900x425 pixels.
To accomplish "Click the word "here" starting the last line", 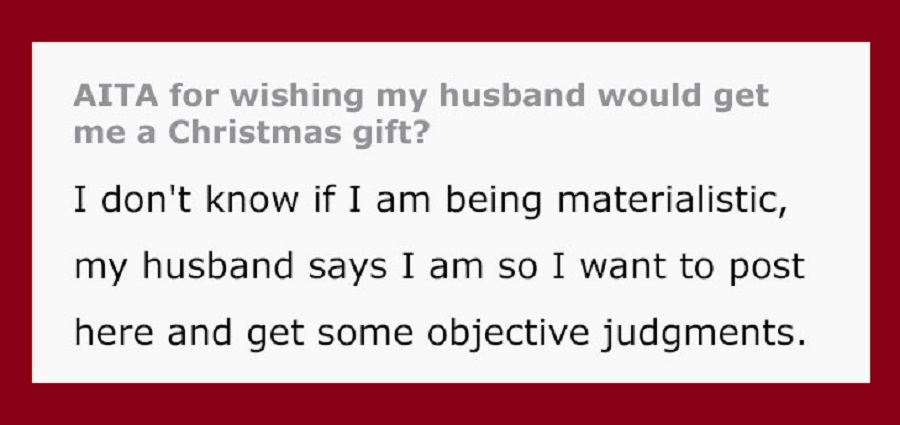I will [114, 333].
